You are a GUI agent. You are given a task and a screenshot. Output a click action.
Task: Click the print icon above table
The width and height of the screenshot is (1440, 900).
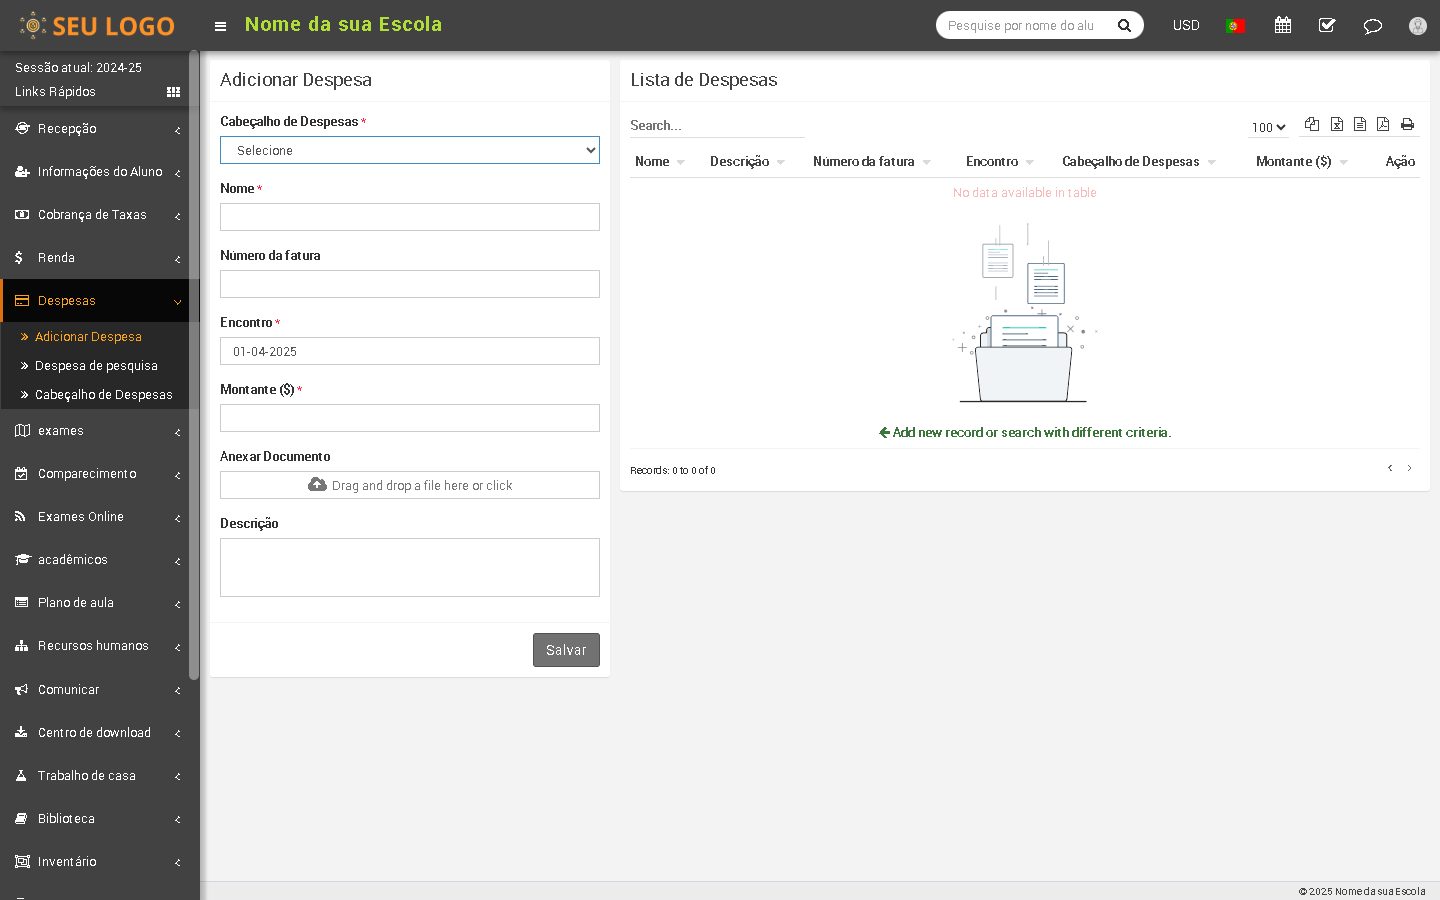[x=1407, y=124]
